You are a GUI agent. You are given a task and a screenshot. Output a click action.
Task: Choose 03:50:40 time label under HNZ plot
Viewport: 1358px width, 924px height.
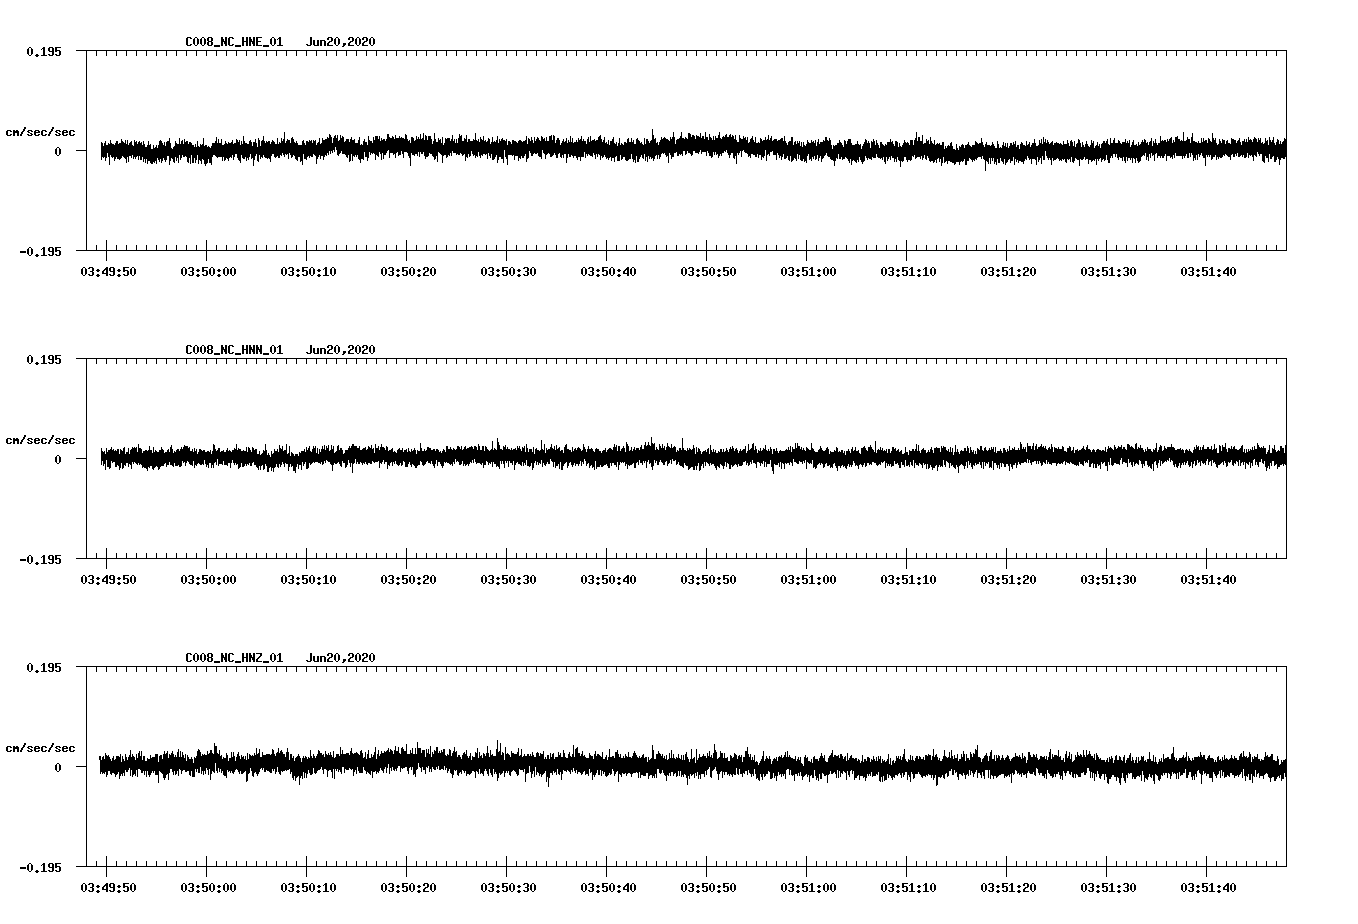(x=608, y=888)
